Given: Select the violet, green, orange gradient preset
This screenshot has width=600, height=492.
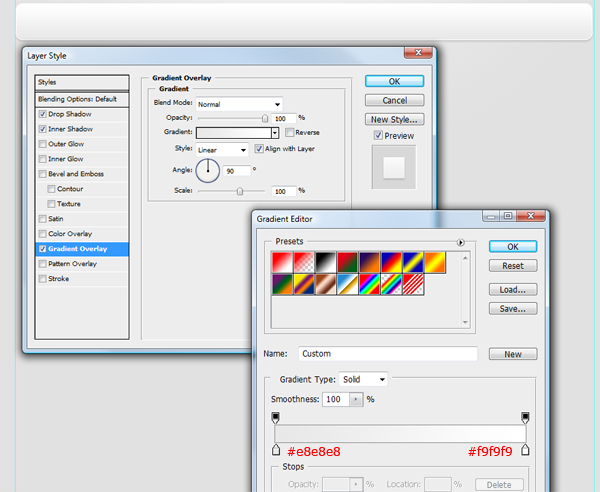Looking at the screenshot, I should pos(282,284).
